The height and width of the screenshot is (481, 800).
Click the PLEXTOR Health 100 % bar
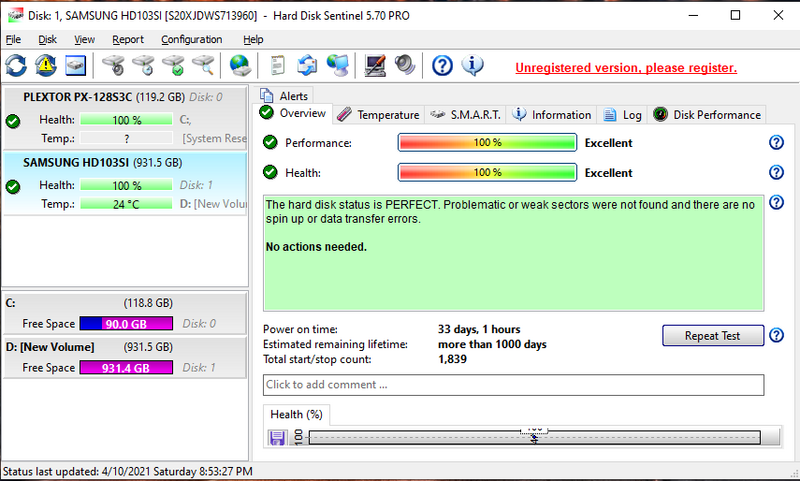127,120
